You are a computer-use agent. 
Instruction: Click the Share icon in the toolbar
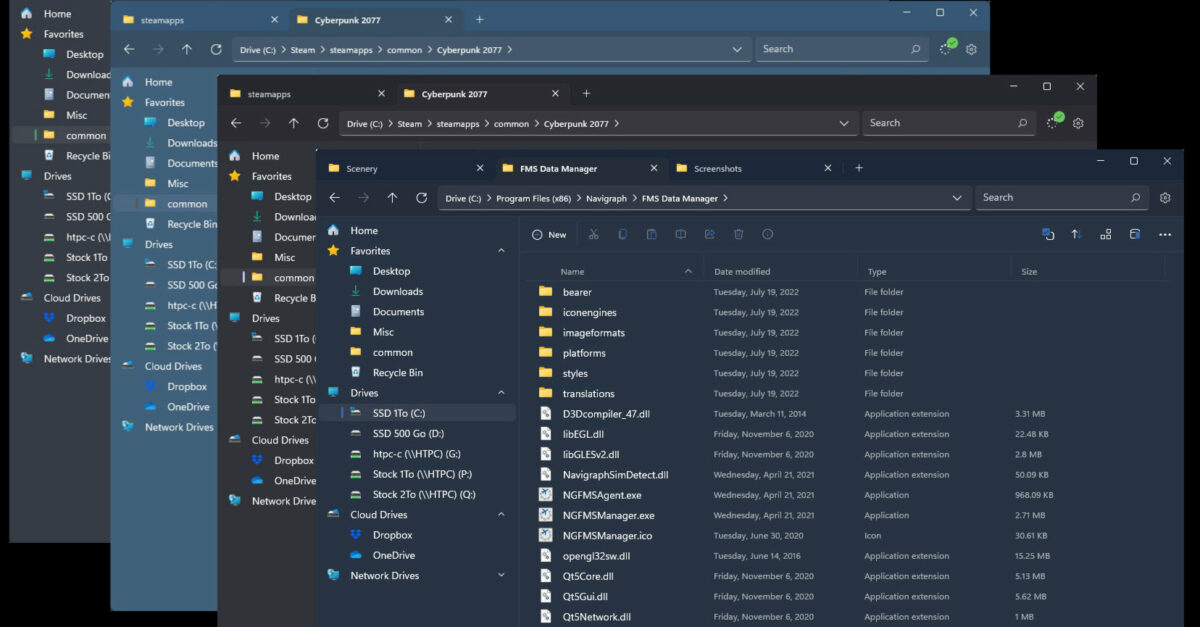[708, 234]
